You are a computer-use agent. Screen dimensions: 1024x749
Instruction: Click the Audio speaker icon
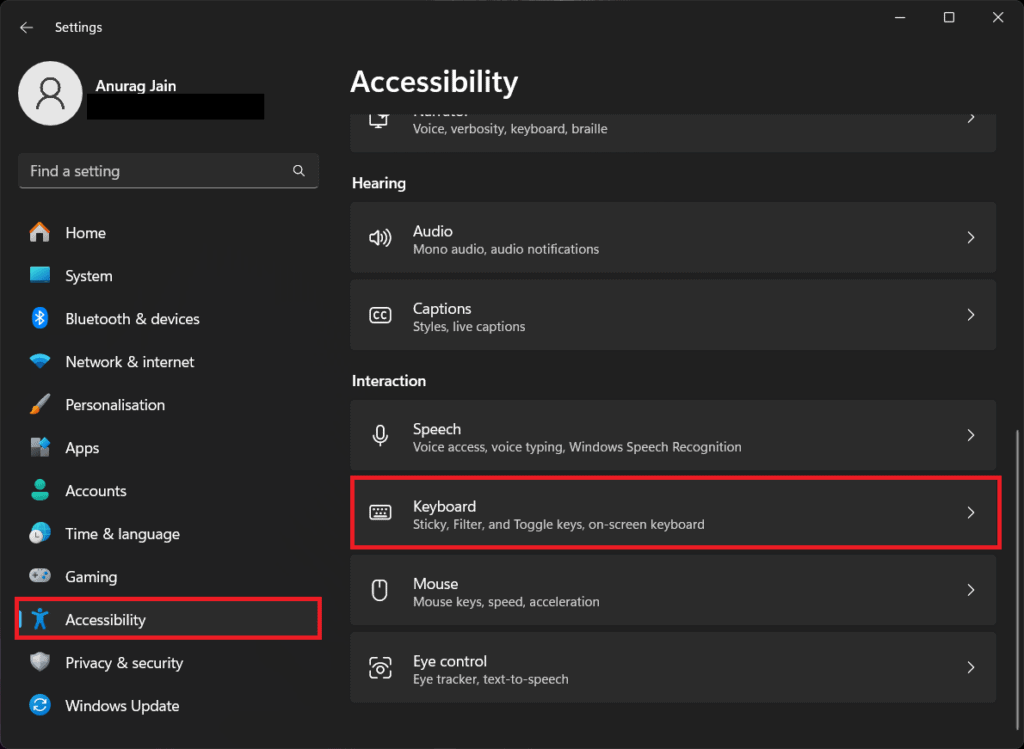pyautogui.click(x=380, y=237)
